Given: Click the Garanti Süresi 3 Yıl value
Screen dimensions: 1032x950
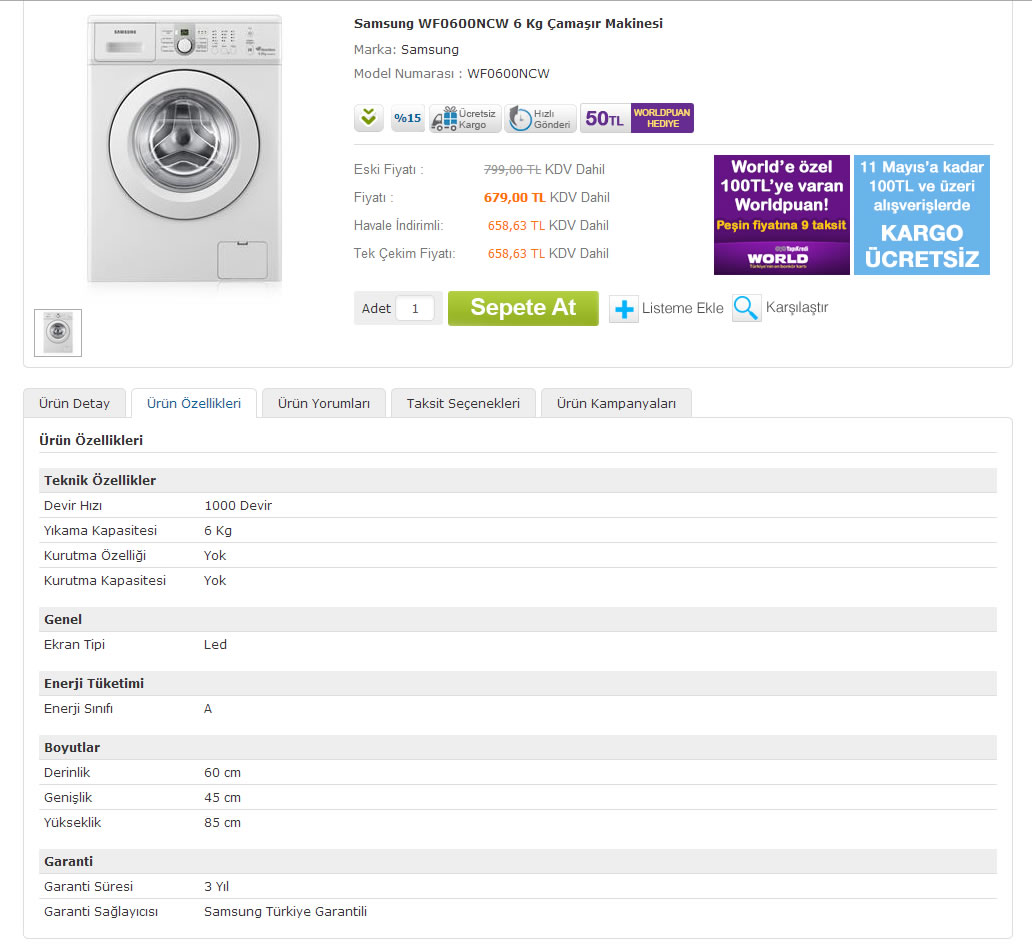Looking at the screenshot, I should pos(217,886).
